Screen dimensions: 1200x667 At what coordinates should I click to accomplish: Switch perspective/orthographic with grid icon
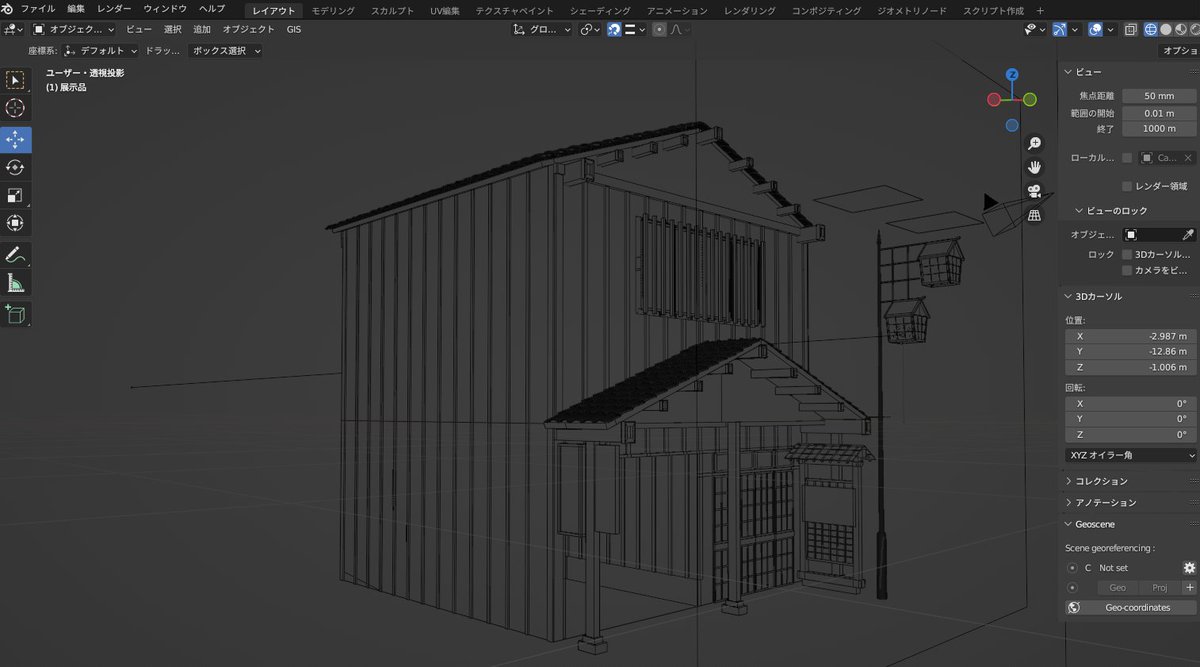tap(1035, 215)
